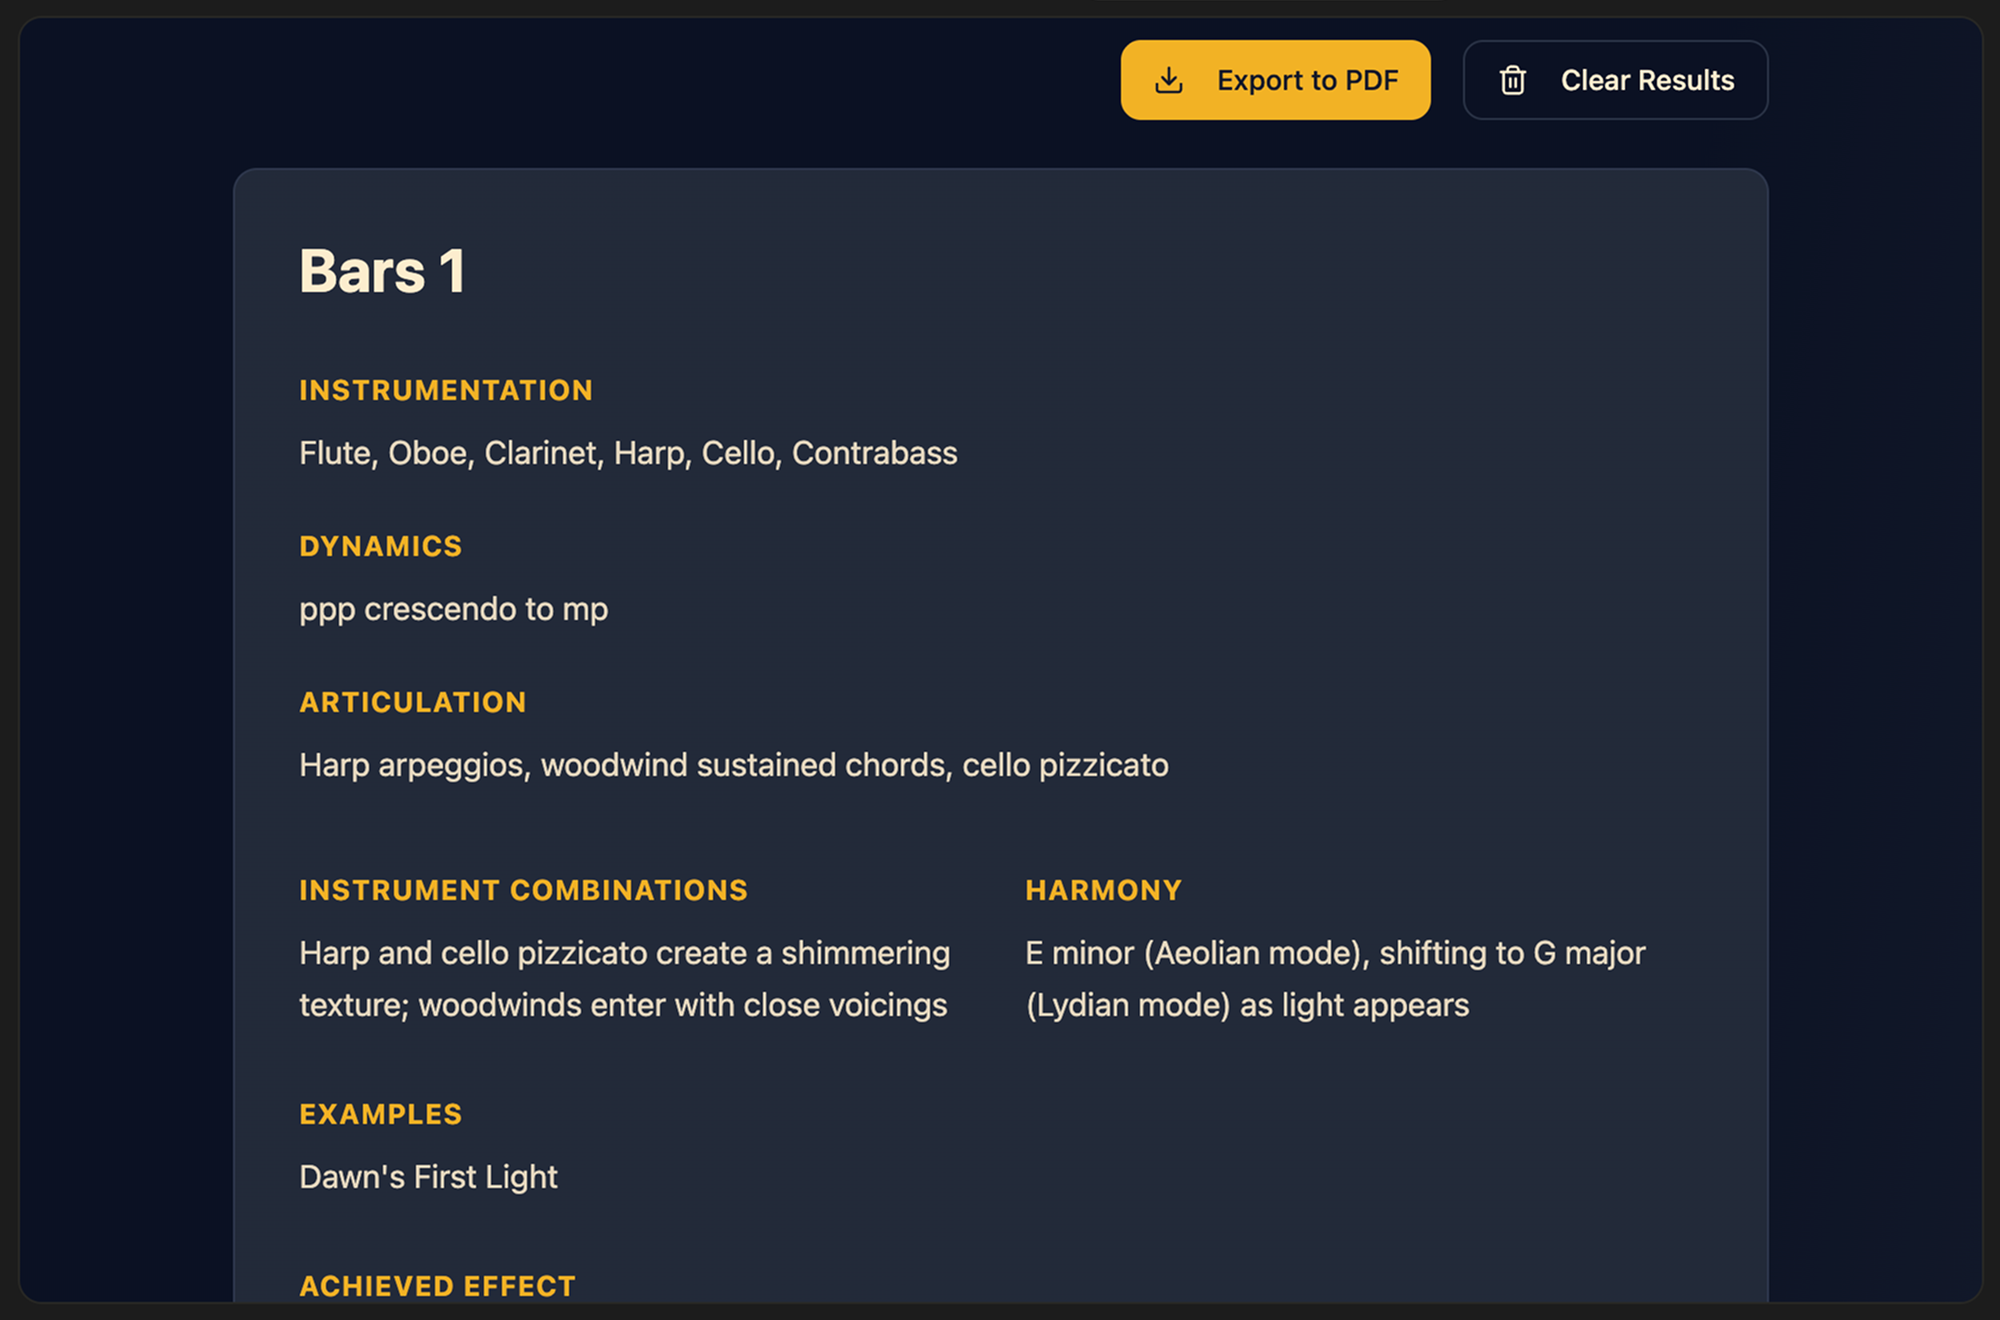Select the ARTICULATION section label
This screenshot has width=2000, height=1320.
click(412, 702)
